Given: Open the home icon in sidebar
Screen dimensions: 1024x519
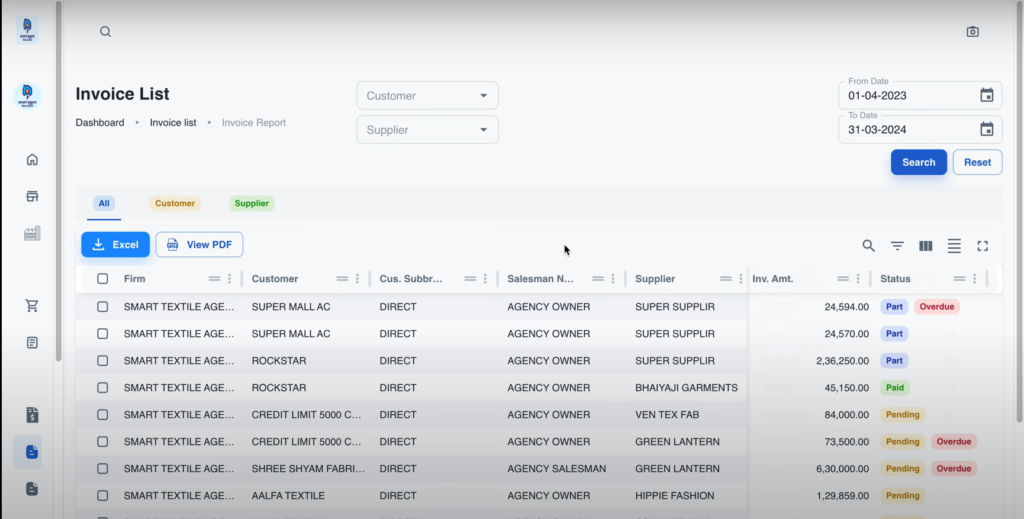Looking at the screenshot, I should 32,159.
